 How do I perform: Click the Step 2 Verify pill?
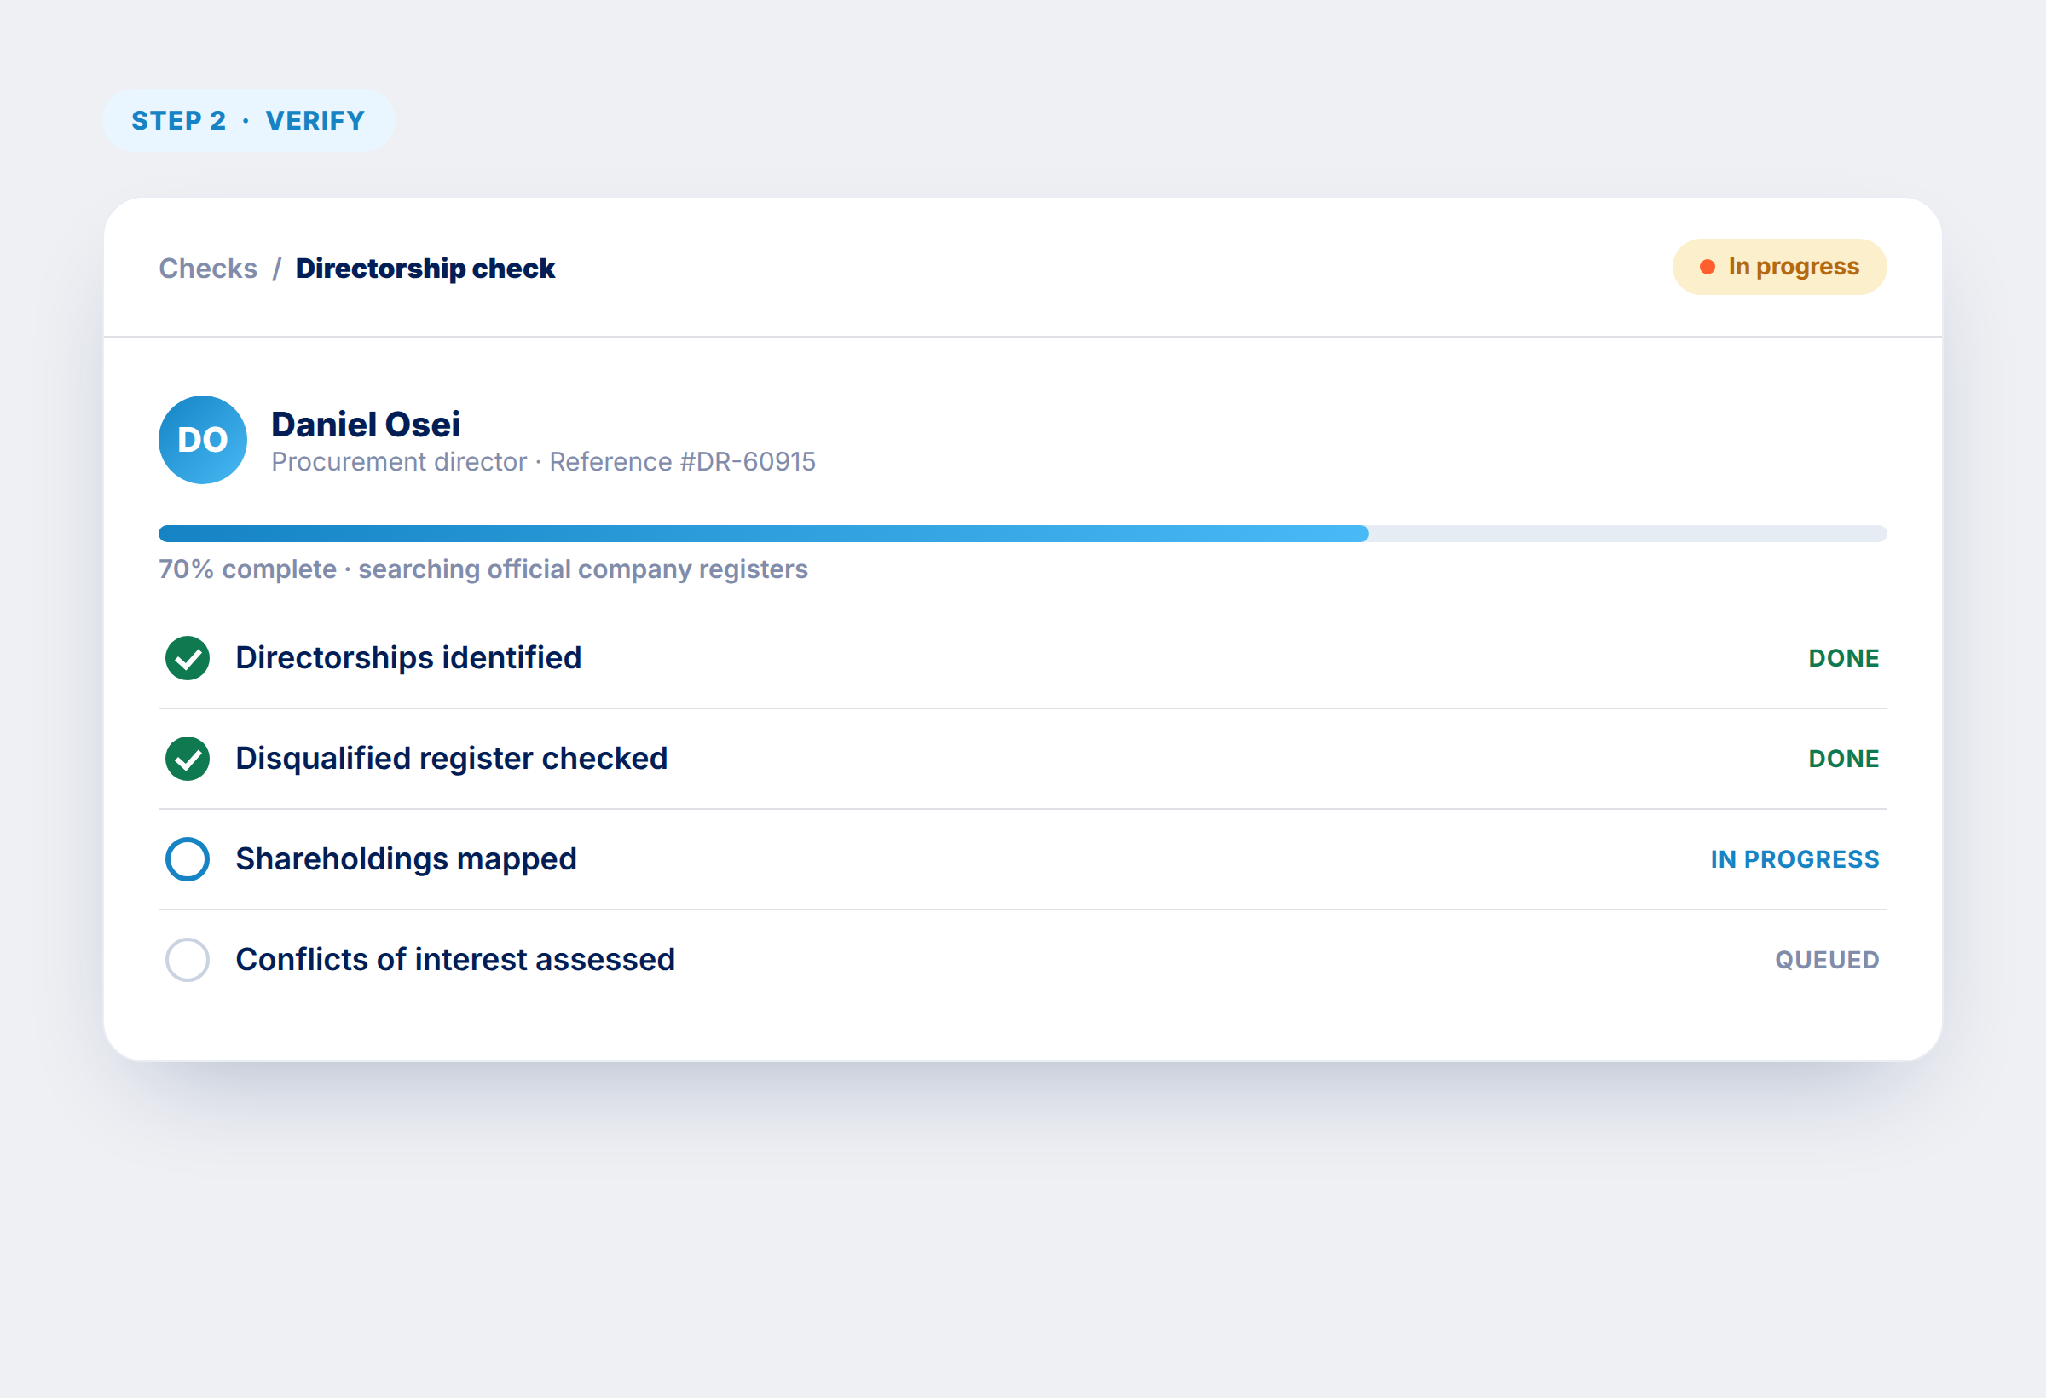point(249,121)
